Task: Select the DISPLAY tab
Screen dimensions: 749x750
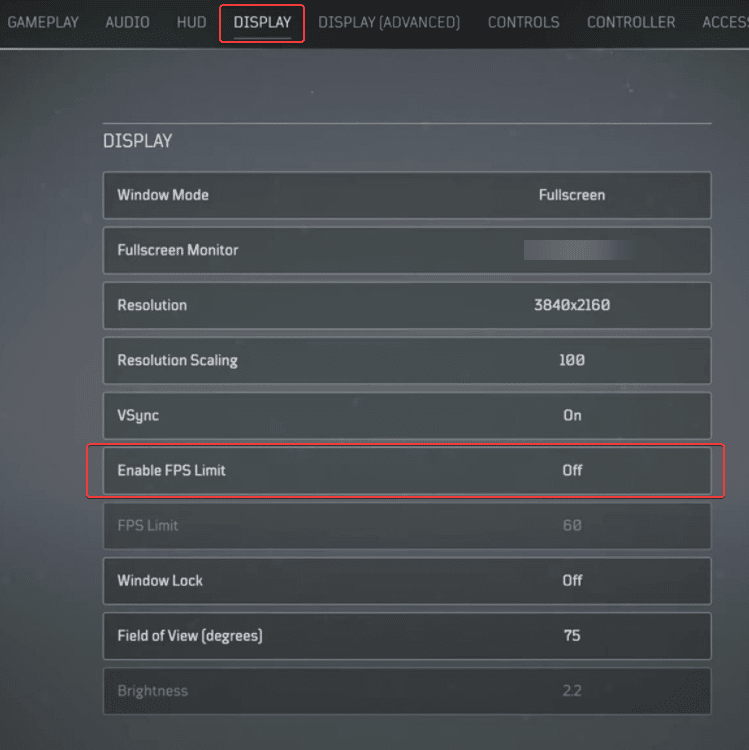Action: tap(262, 22)
